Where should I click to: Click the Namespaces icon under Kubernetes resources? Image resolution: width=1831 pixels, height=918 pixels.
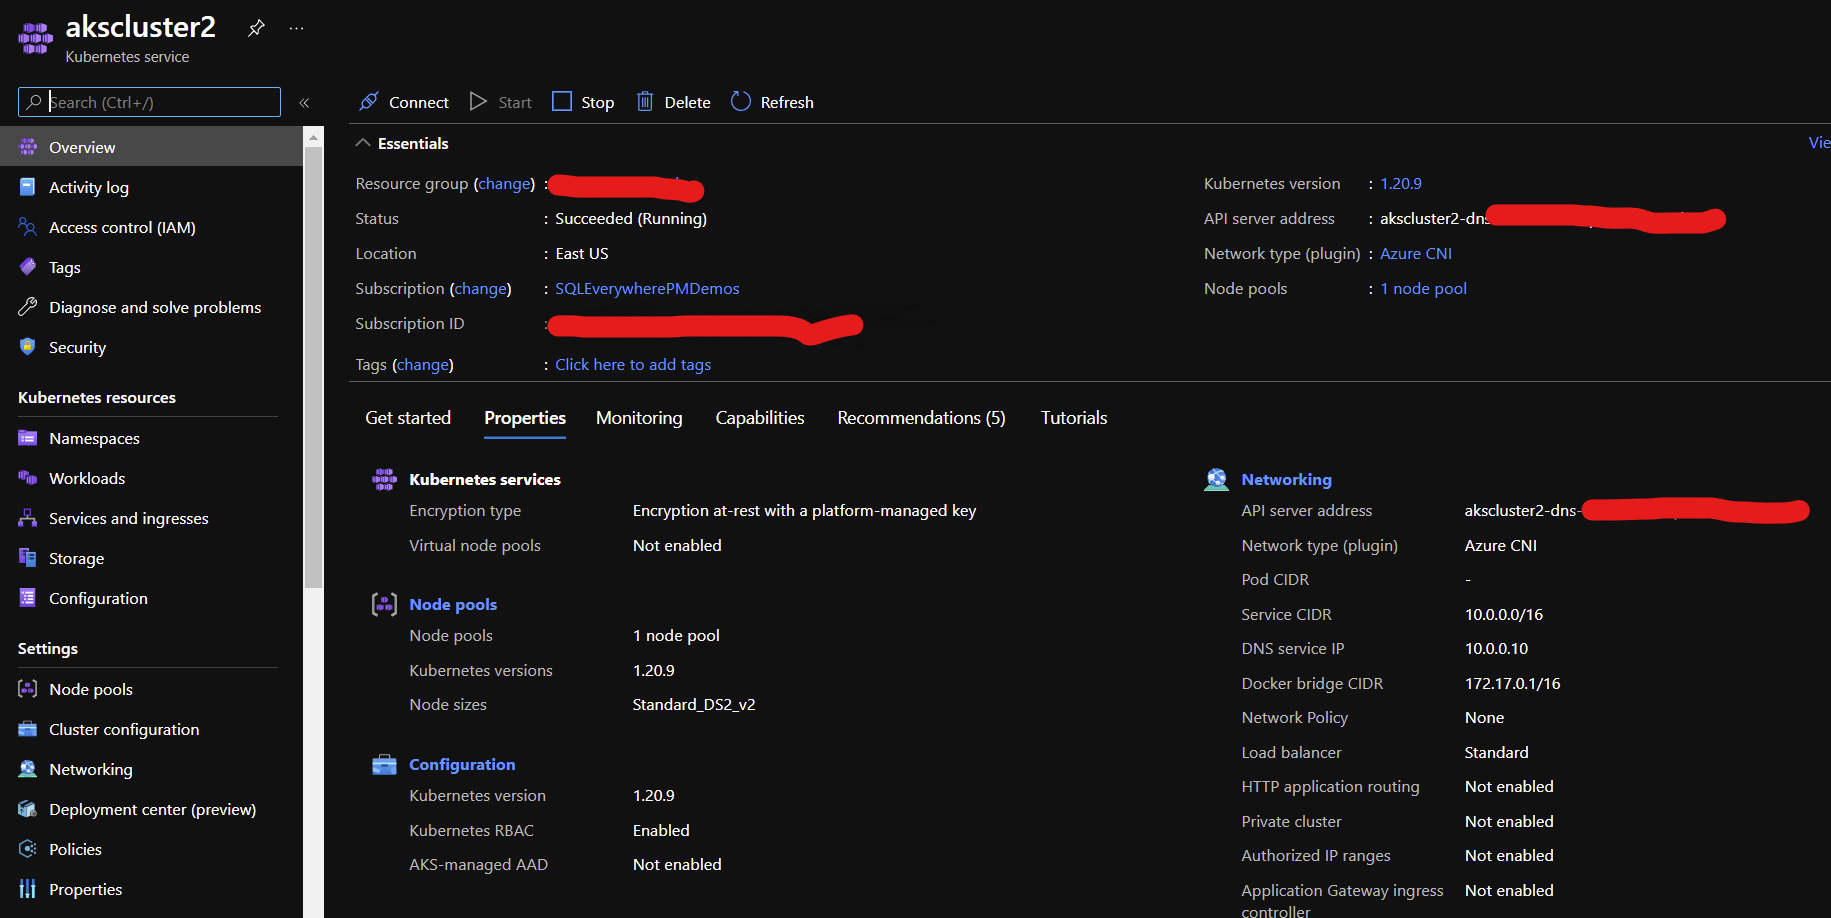tap(27, 438)
